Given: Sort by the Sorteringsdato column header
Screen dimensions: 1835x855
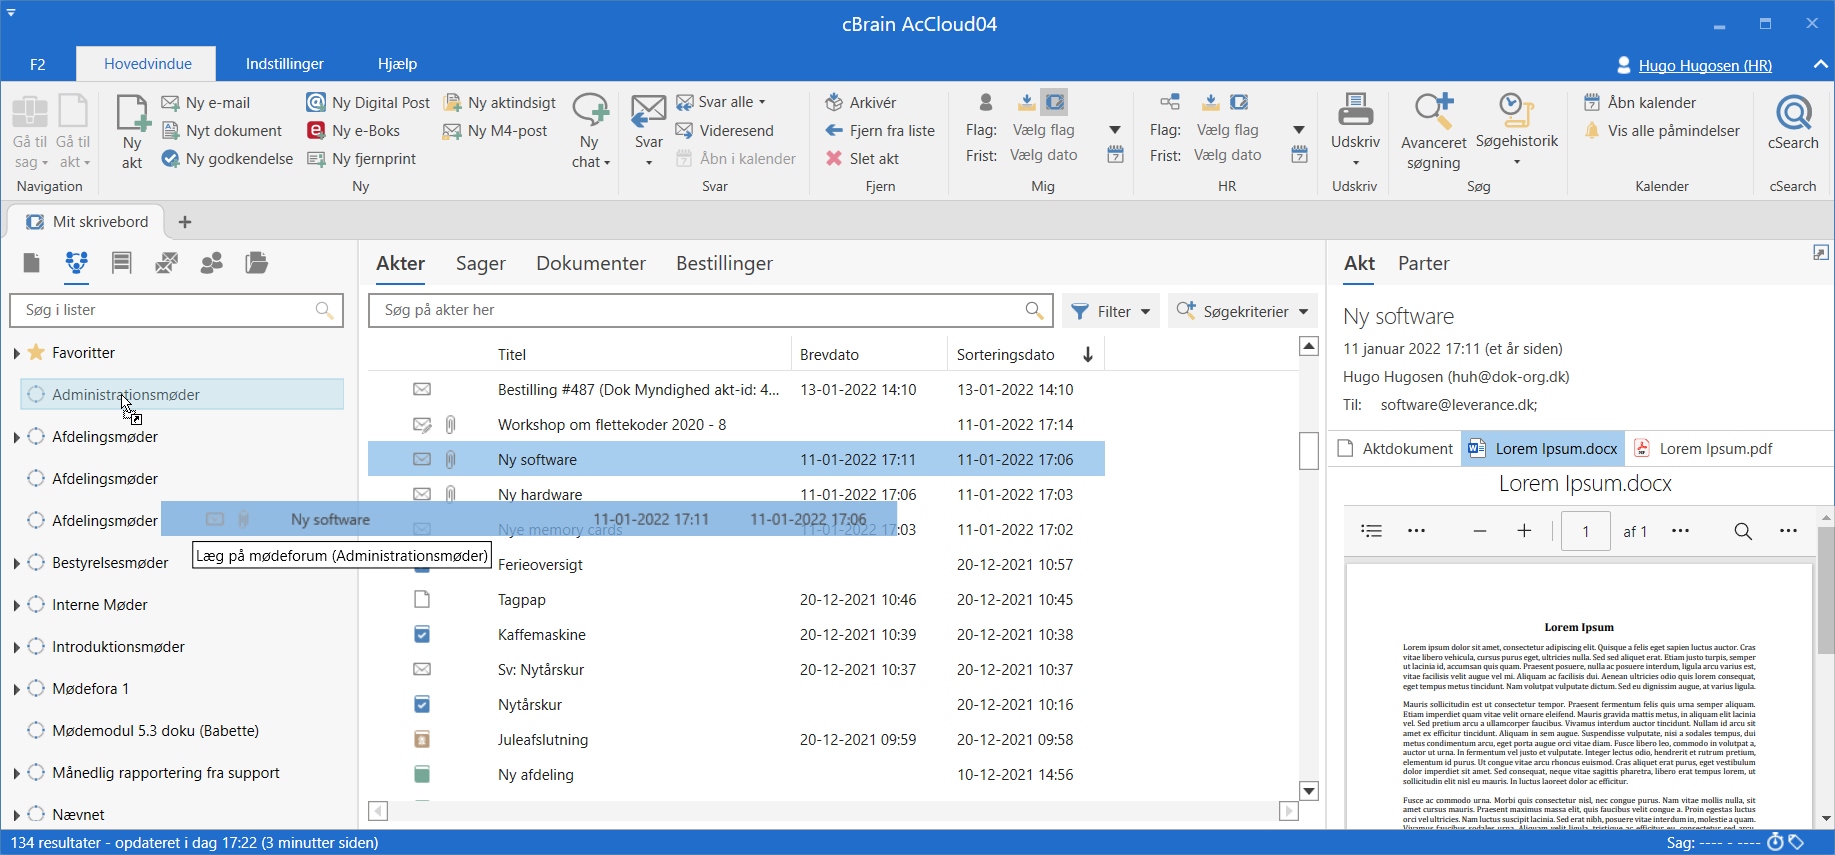Looking at the screenshot, I should pos(1024,354).
